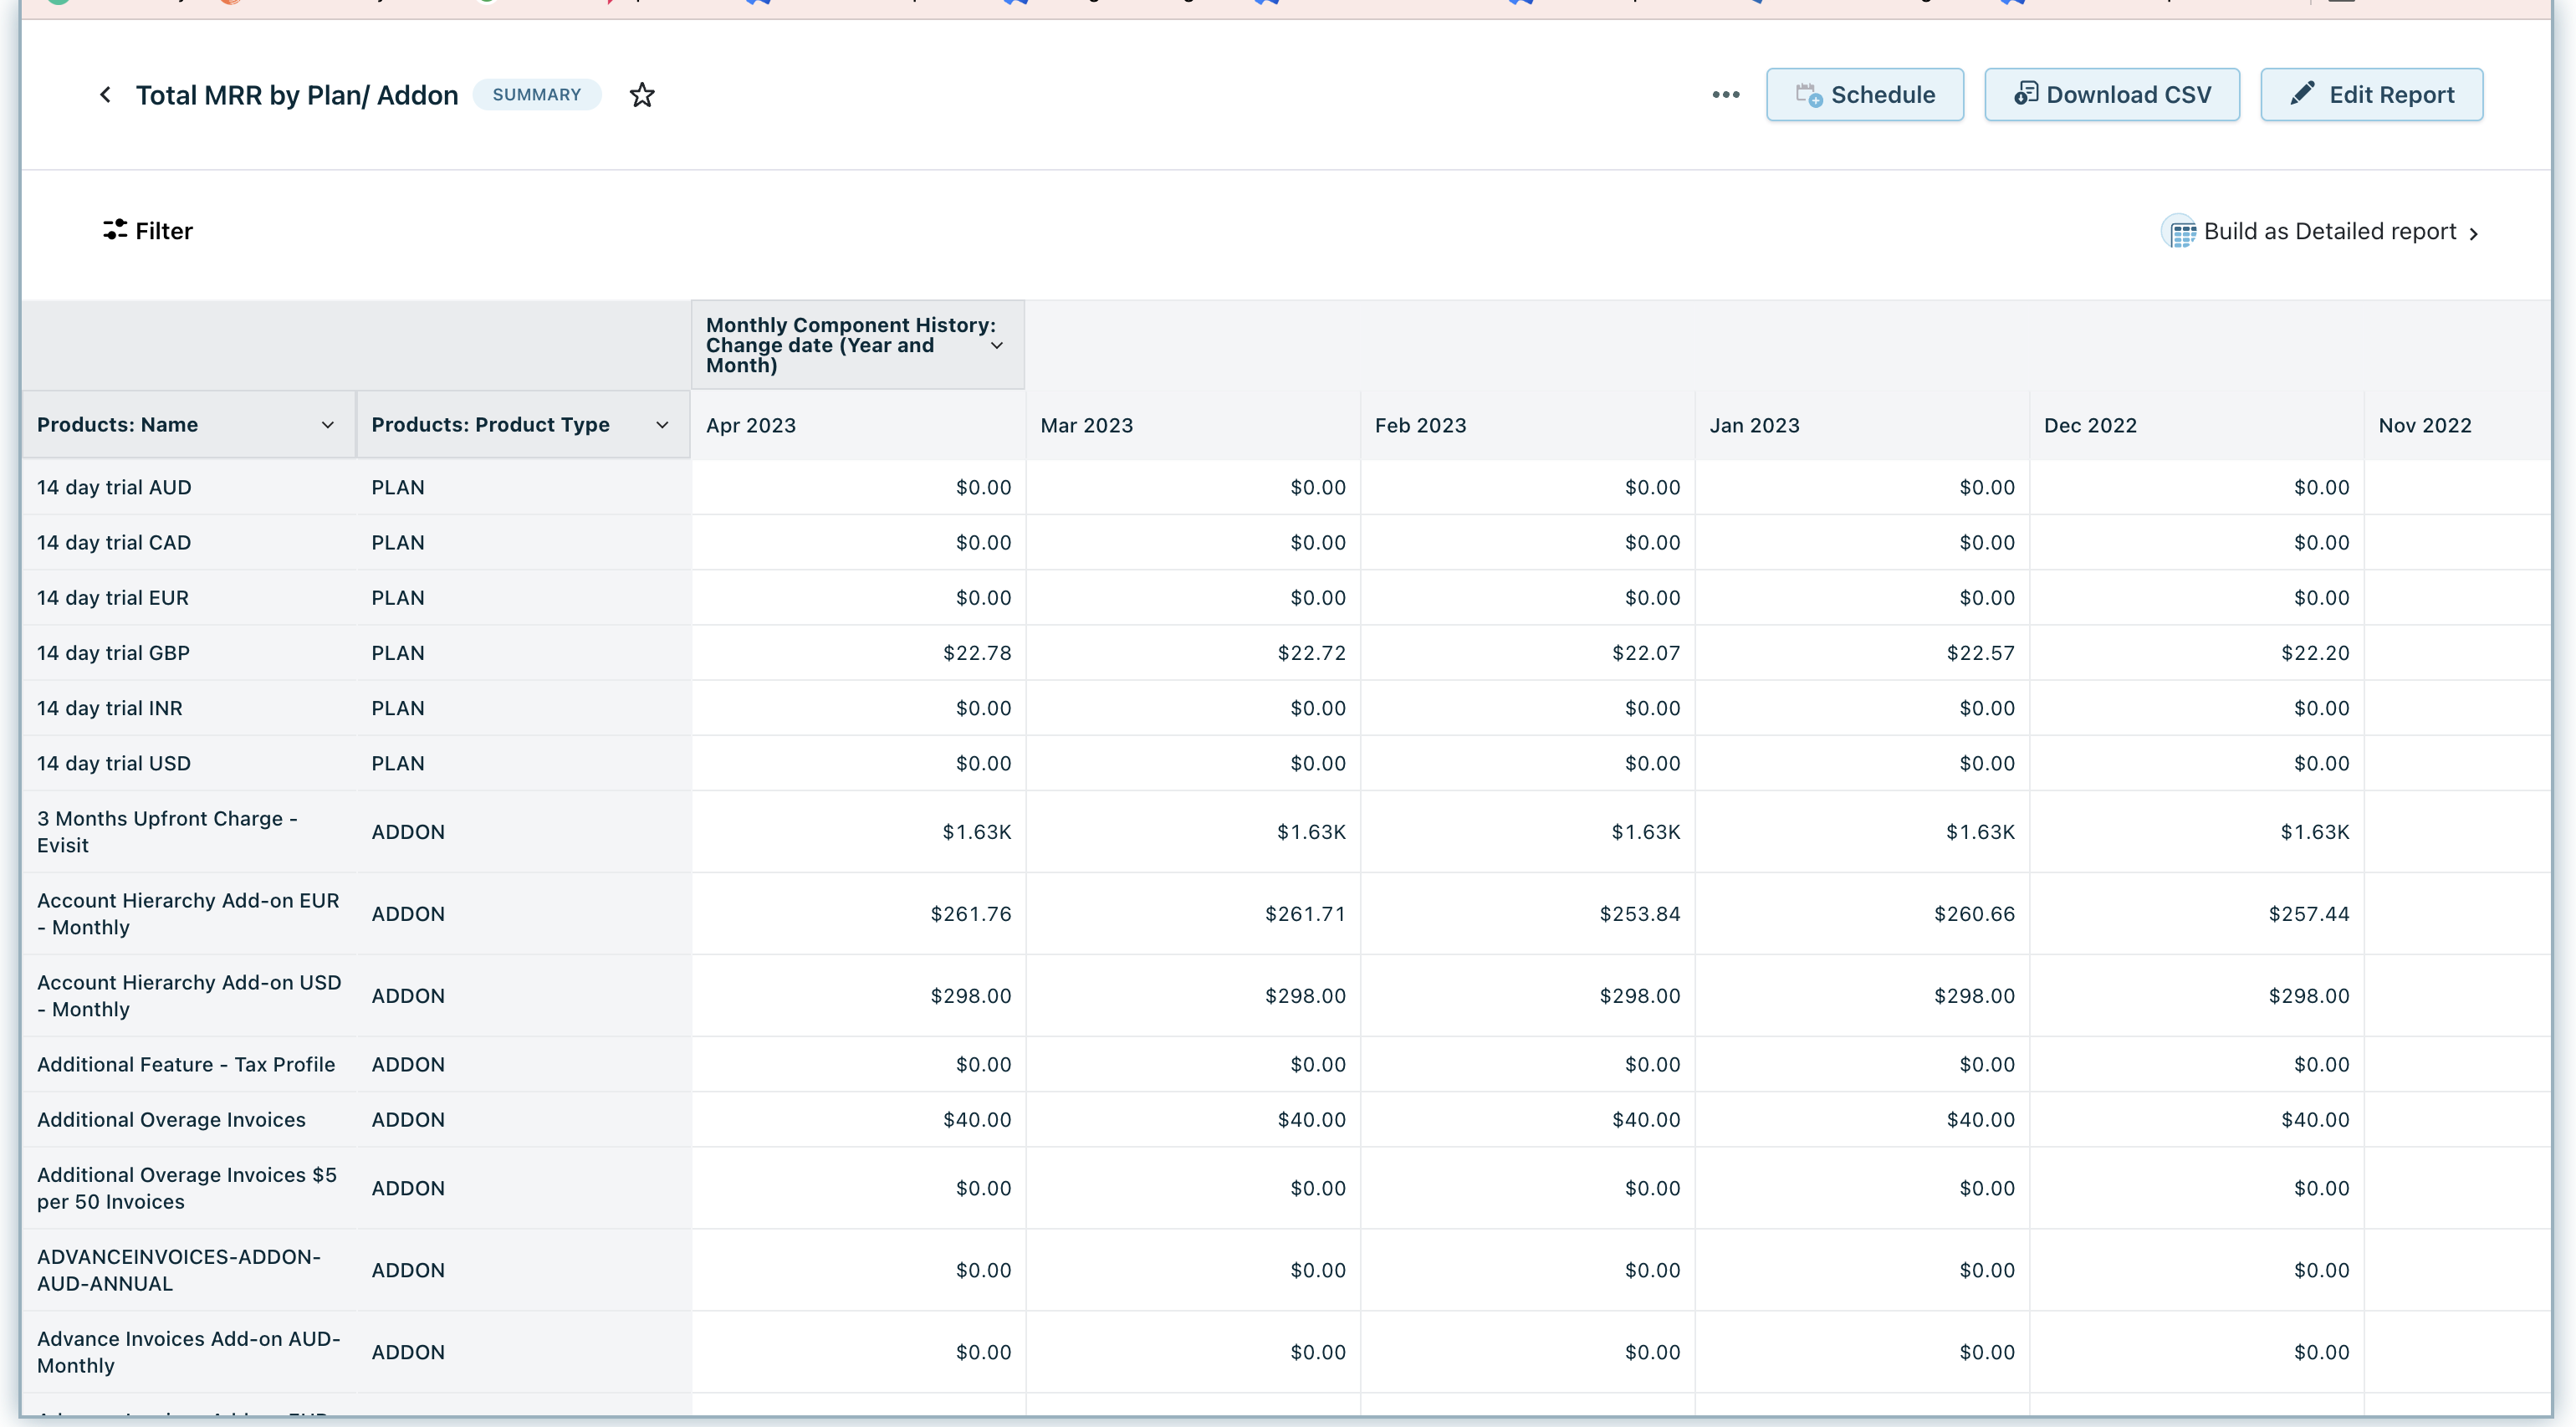Click the Edit Report button

pos(2371,95)
